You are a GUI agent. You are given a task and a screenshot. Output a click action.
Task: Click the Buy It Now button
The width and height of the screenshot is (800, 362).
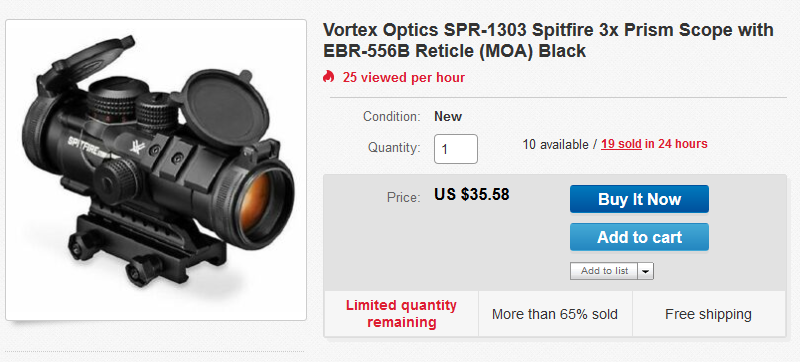(x=639, y=199)
